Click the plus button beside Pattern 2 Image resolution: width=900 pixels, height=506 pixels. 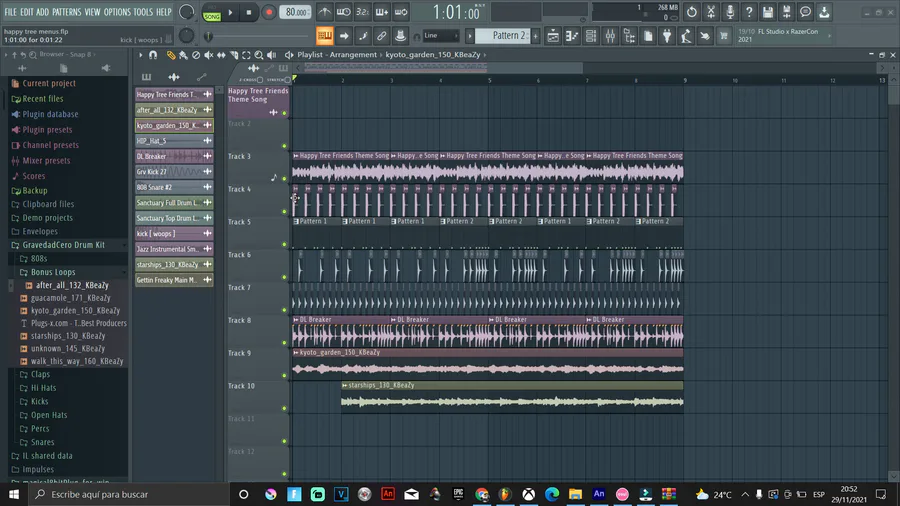pyautogui.click(x=536, y=36)
